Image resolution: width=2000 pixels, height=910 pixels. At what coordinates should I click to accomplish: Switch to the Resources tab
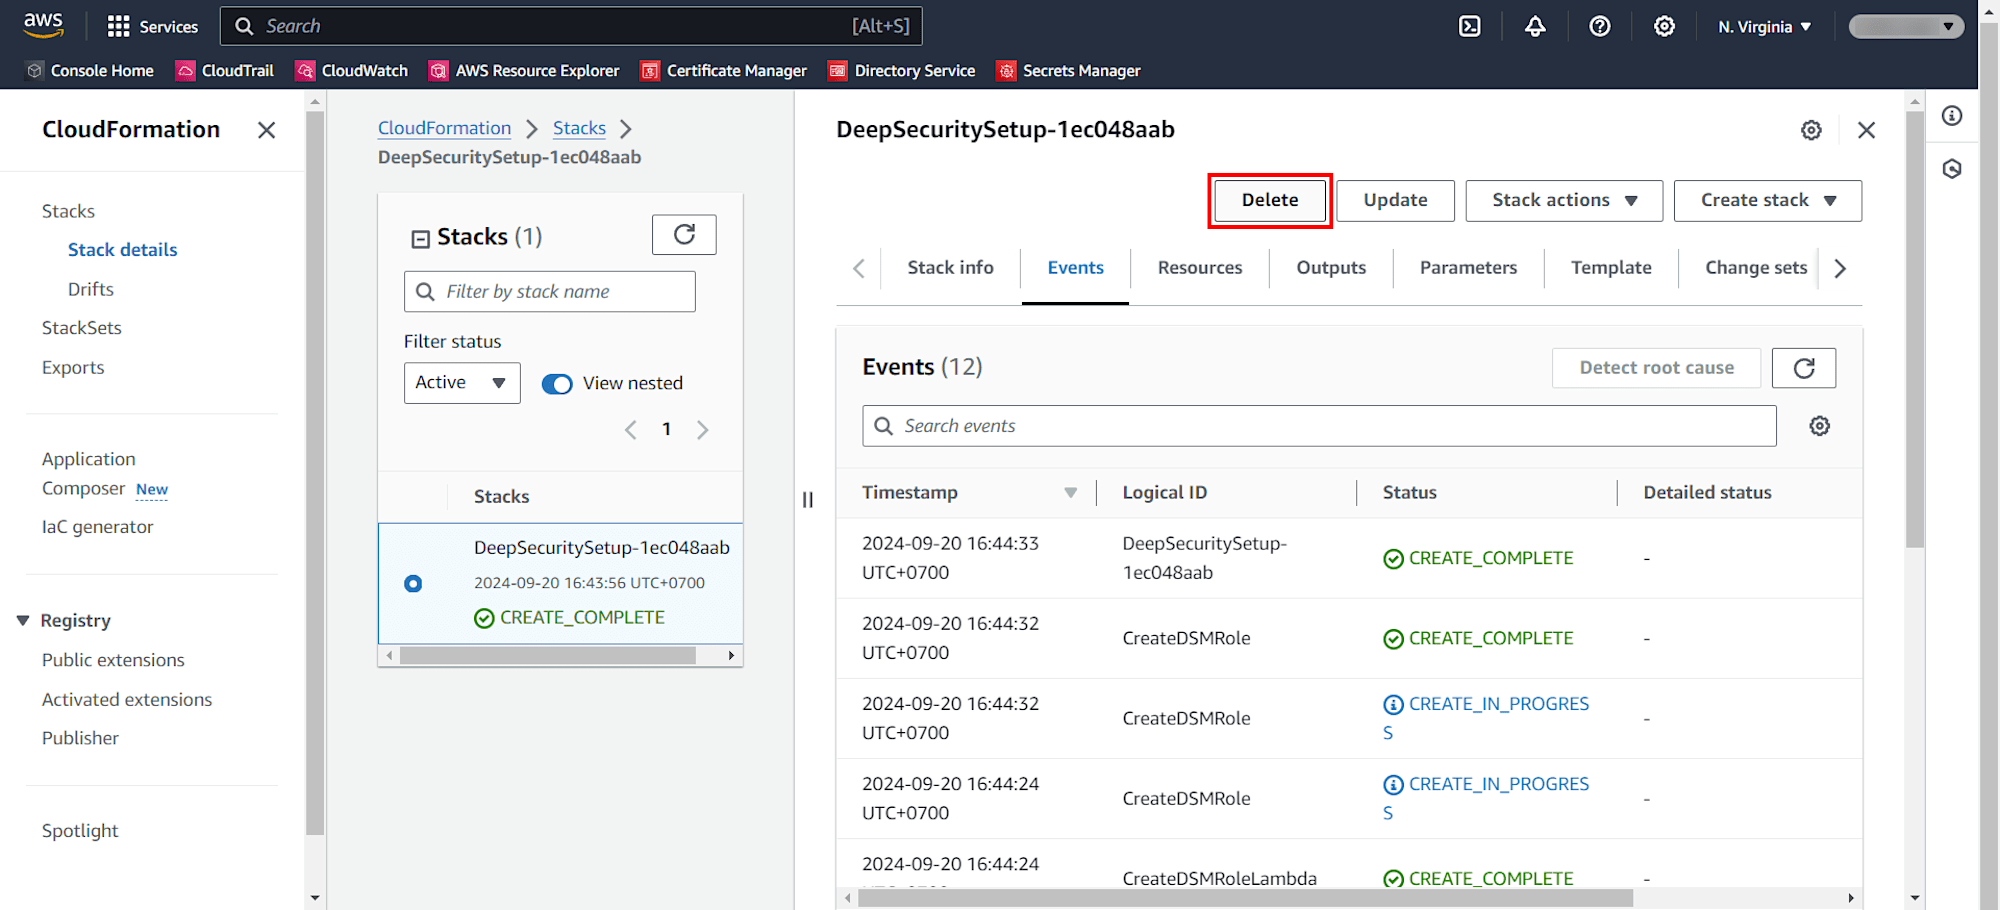[1200, 268]
